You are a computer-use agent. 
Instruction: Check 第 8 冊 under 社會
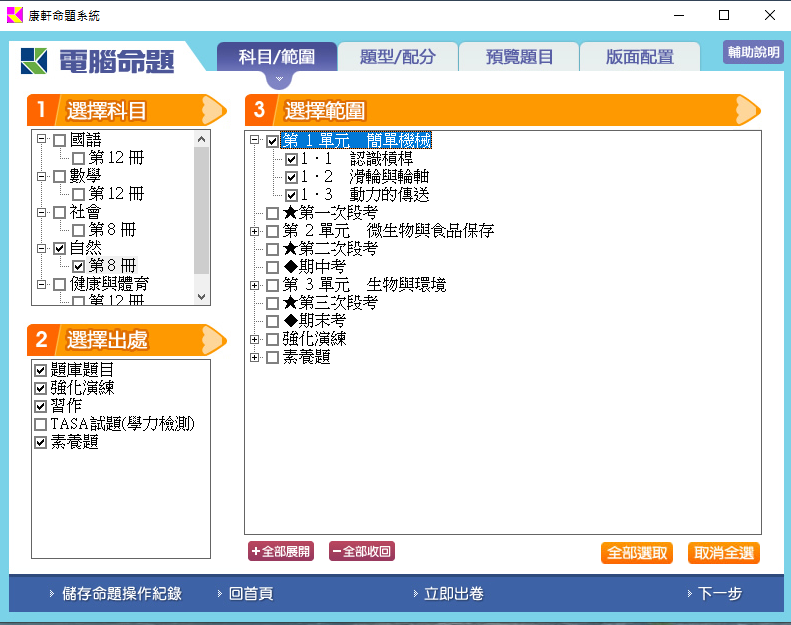pos(78,231)
